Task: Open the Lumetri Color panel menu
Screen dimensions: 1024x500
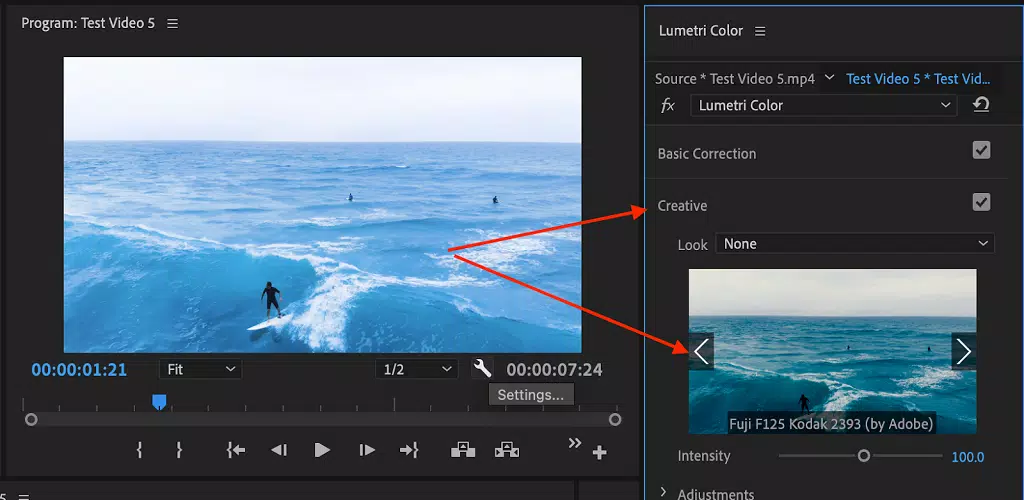Action: point(760,31)
